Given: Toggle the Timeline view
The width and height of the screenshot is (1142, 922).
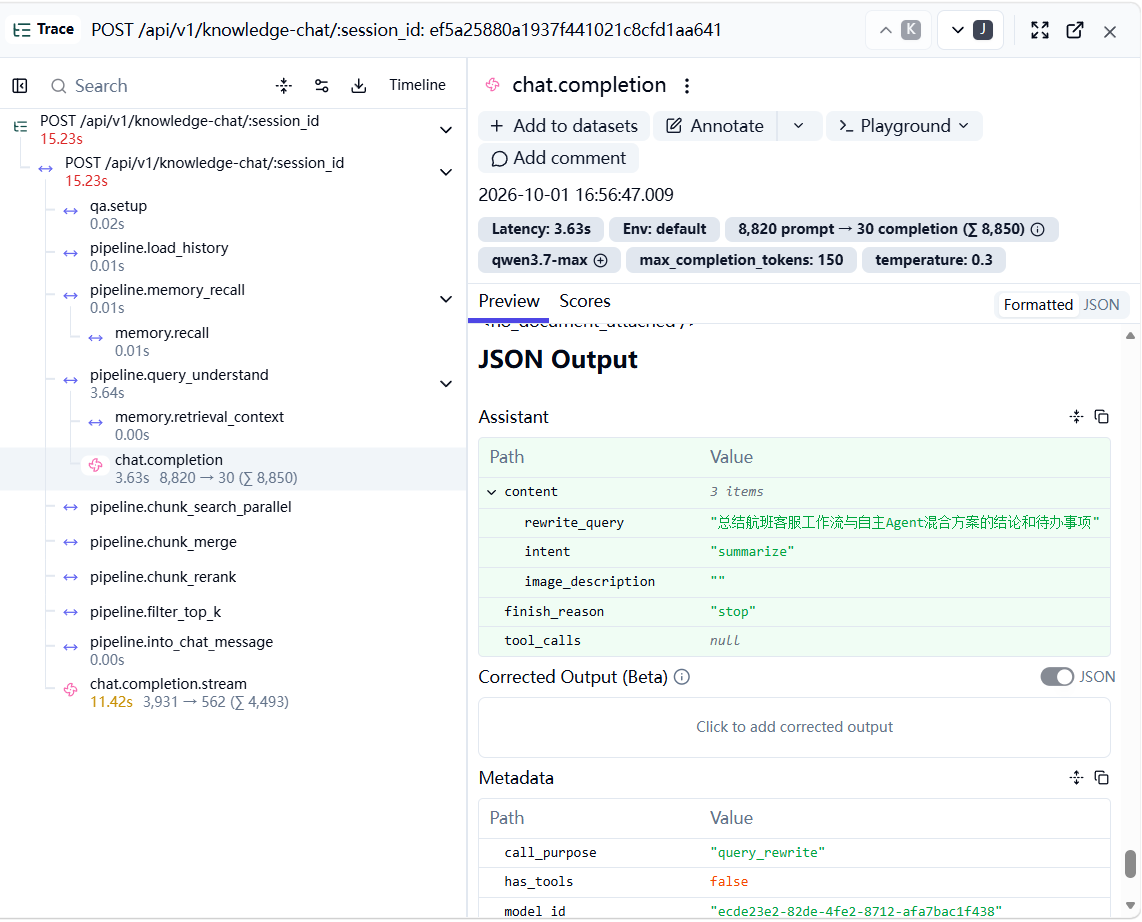Looking at the screenshot, I should tap(417, 85).
